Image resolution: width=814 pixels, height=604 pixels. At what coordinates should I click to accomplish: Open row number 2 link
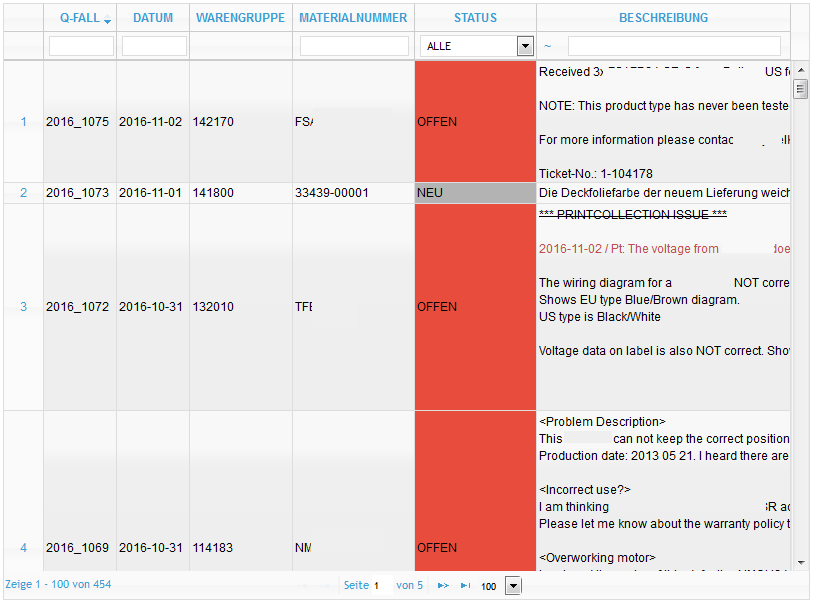[23, 193]
